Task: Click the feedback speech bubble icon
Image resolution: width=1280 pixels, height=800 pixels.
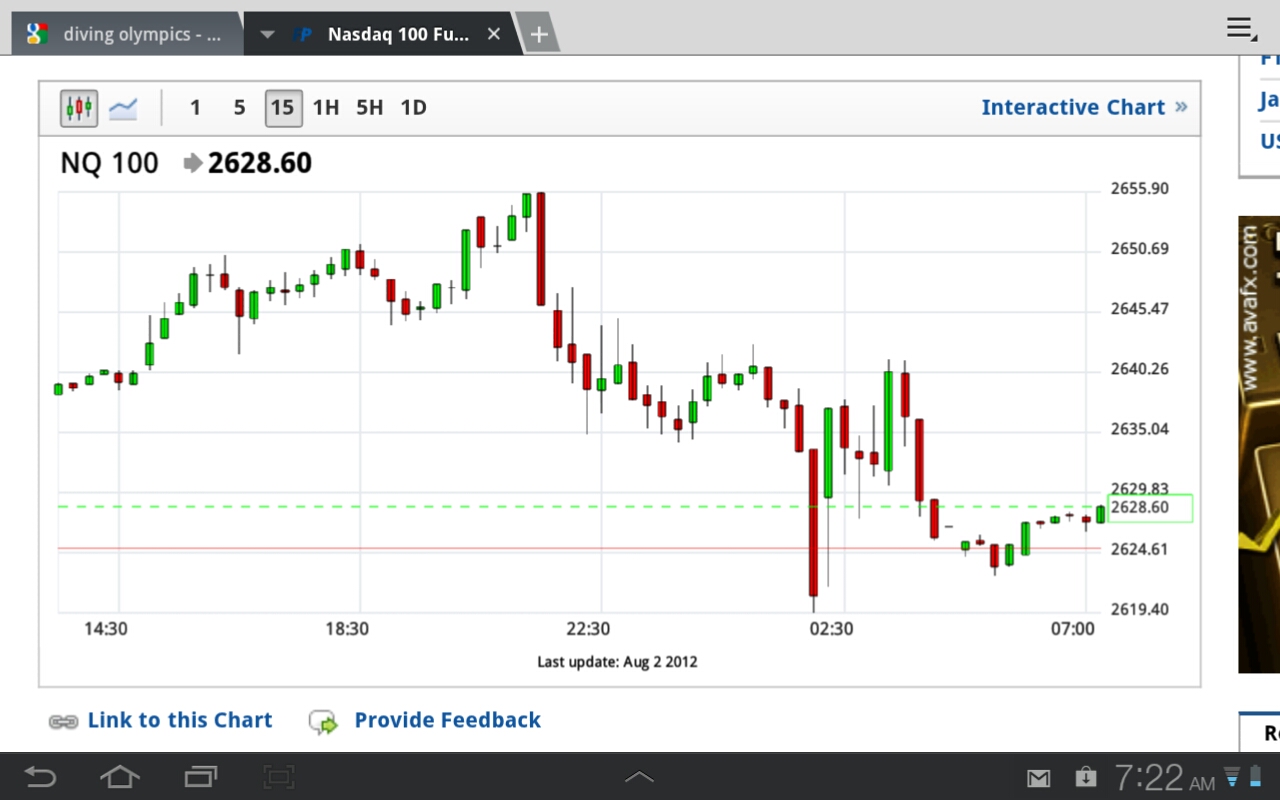Action: point(323,722)
